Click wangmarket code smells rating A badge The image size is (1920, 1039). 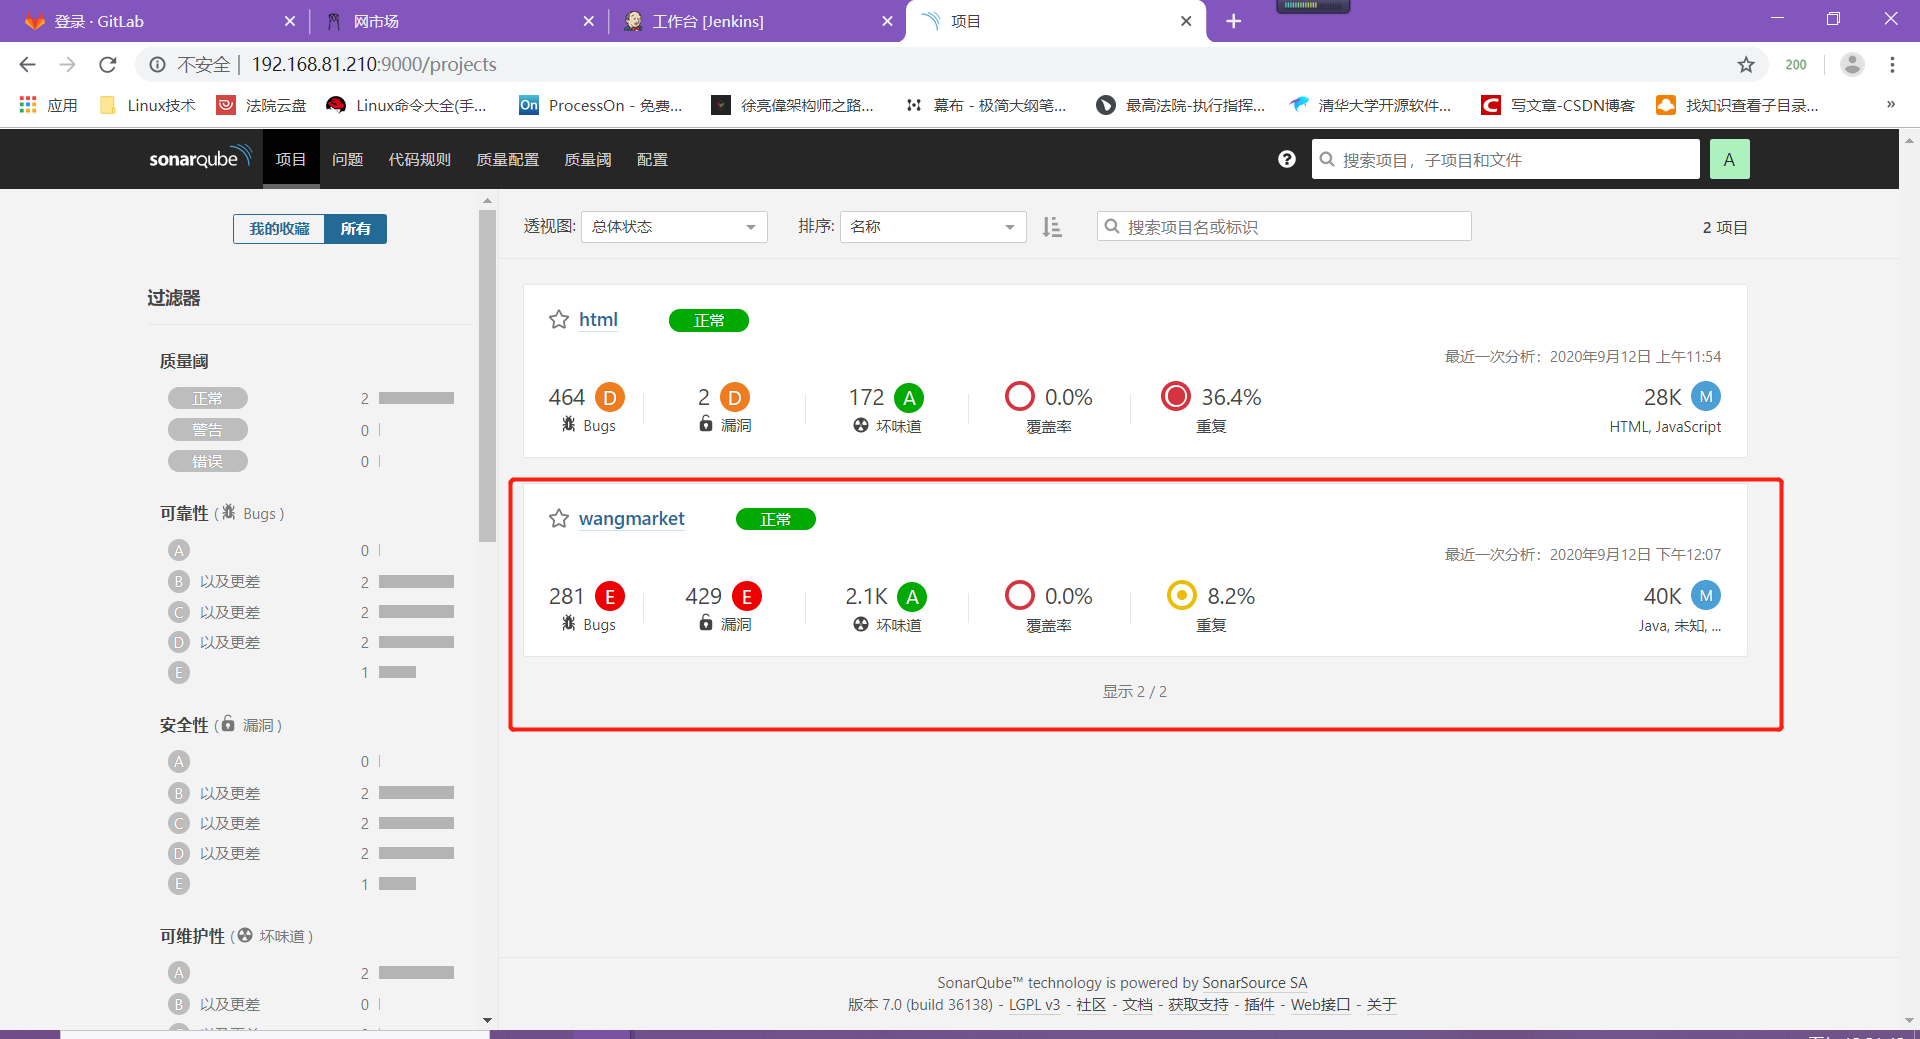tap(912, 597)
